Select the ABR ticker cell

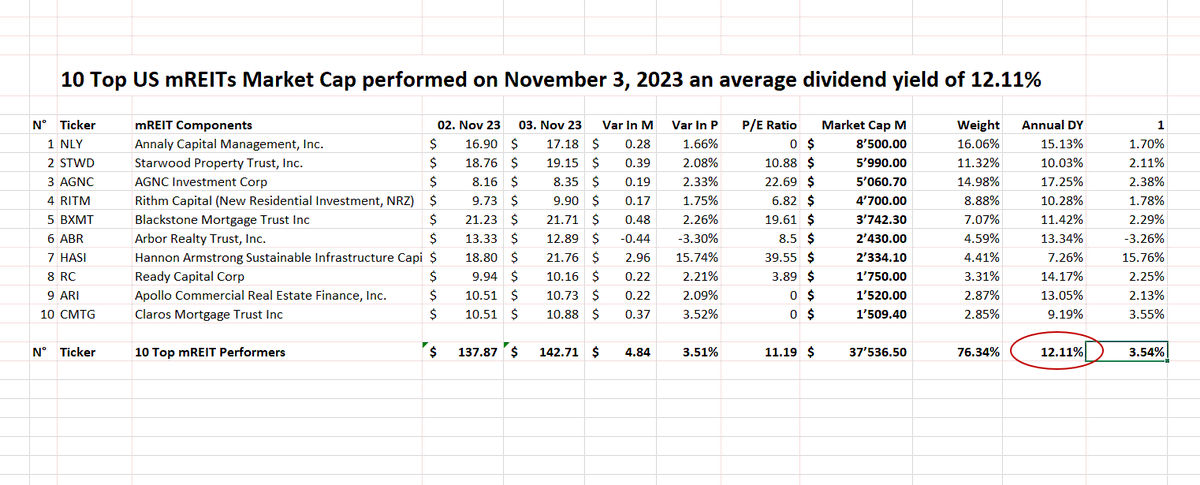tap(73, 238)
